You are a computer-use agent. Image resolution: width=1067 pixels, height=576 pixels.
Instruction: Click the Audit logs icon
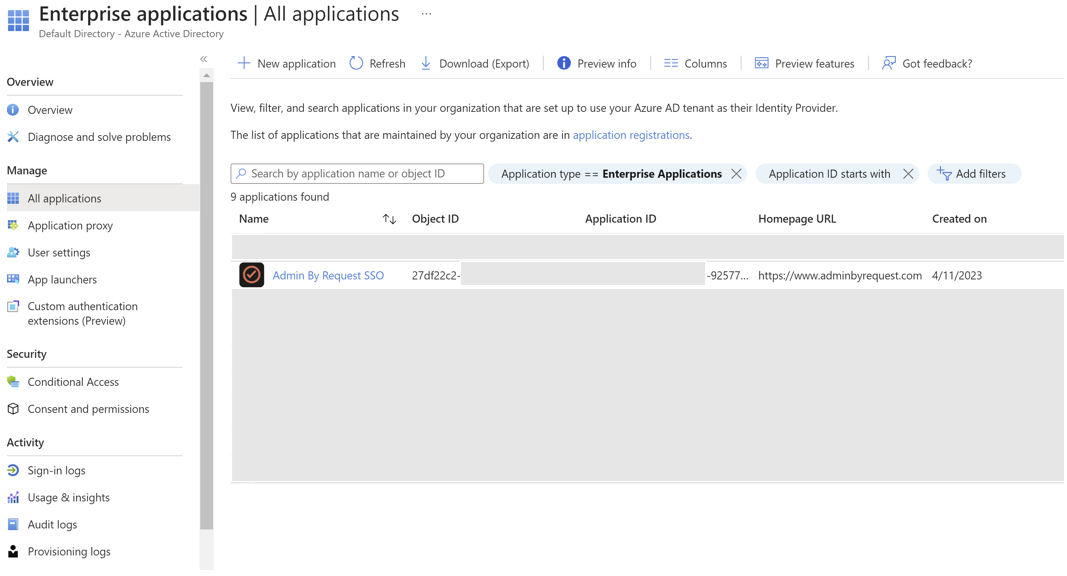click(x=13, y=524)
